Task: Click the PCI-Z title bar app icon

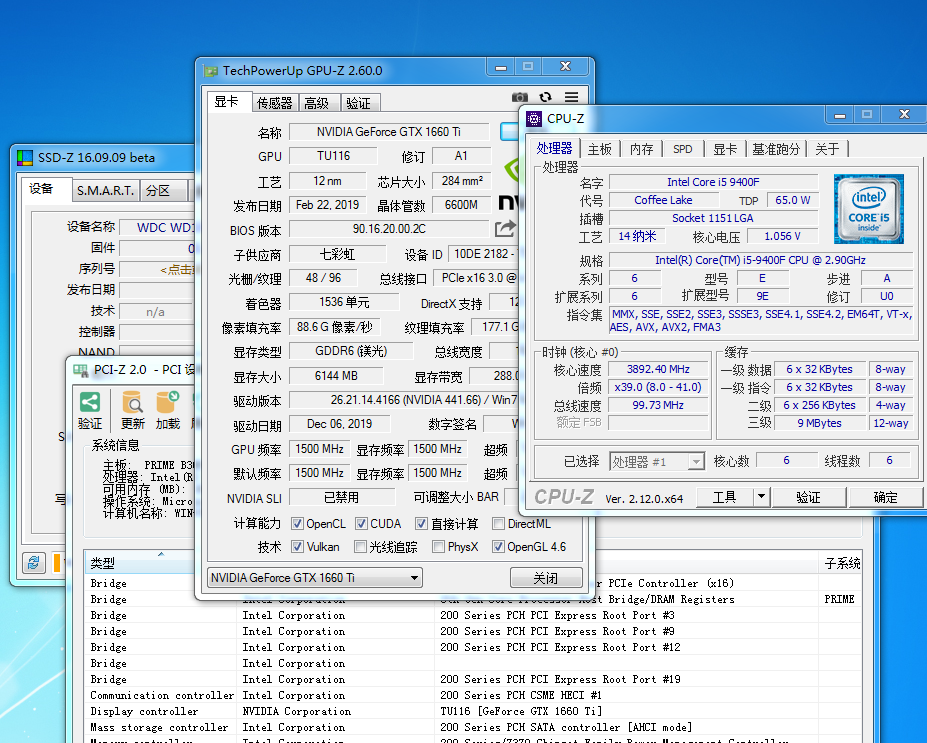Action: (x=80, y=370)
